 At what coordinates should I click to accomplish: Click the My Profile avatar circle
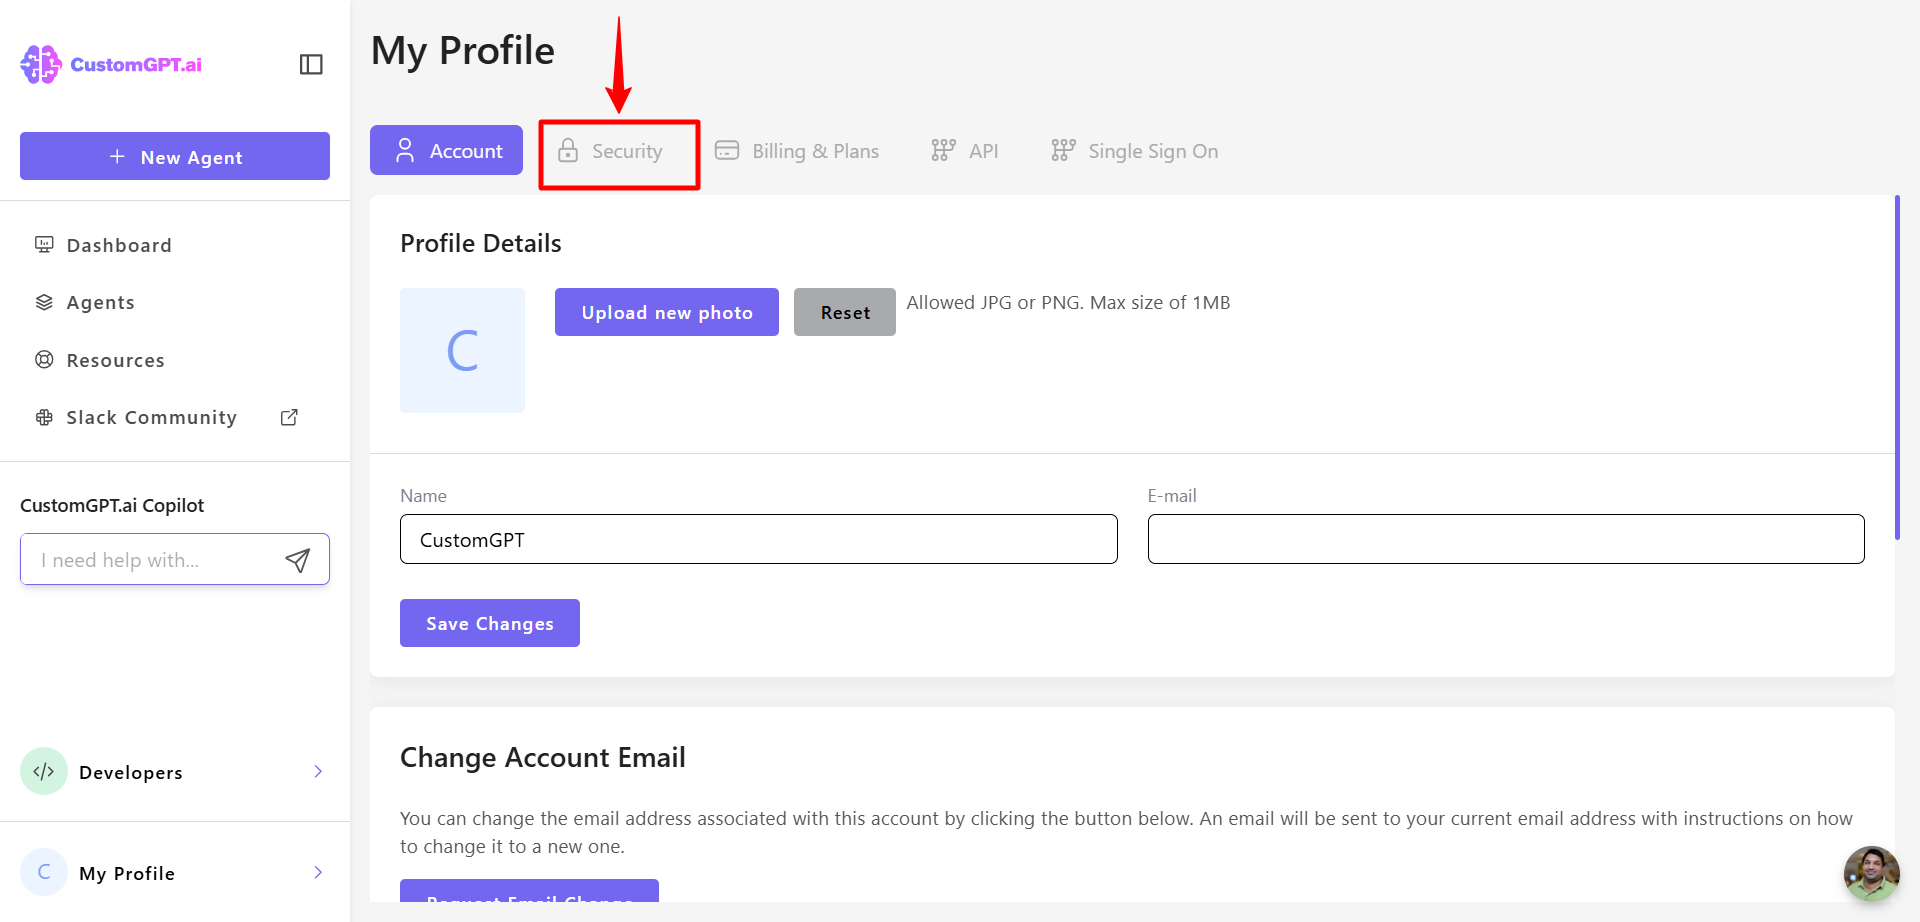pyautogui.click(x=44, y=872)
